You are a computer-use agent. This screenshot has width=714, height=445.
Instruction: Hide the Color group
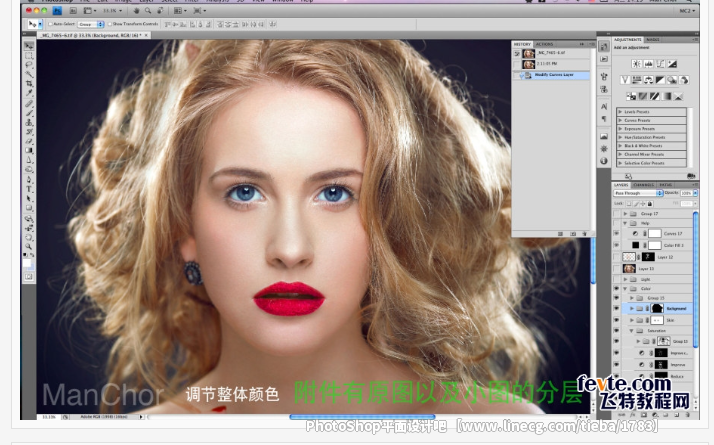pos(617,288)
